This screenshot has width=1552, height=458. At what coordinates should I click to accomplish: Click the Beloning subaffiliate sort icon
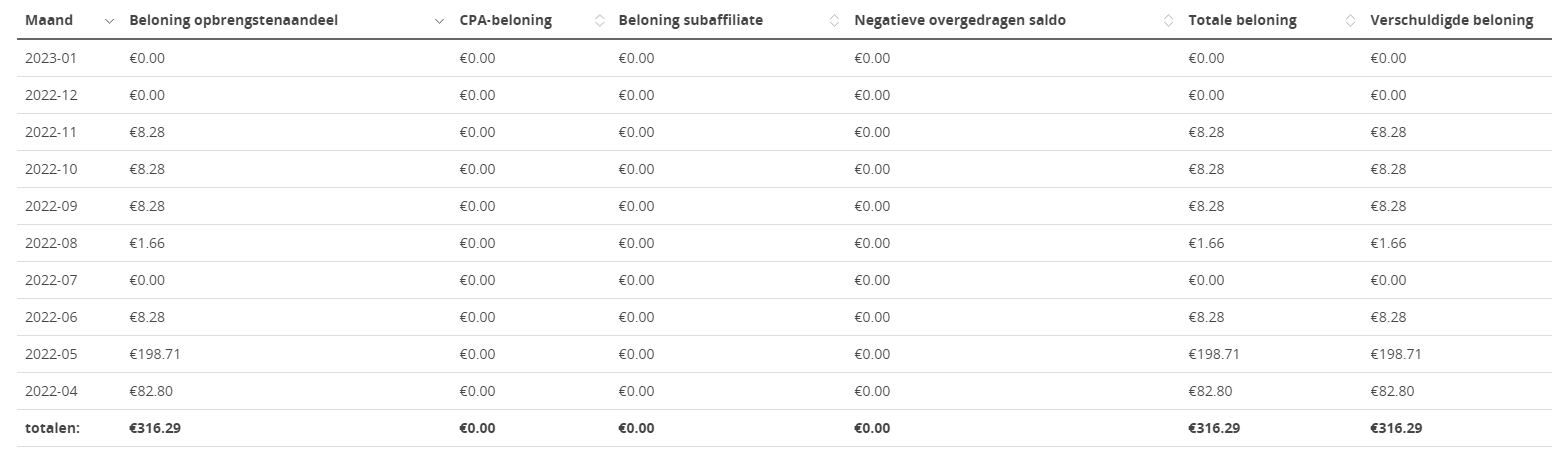point(835,21)
